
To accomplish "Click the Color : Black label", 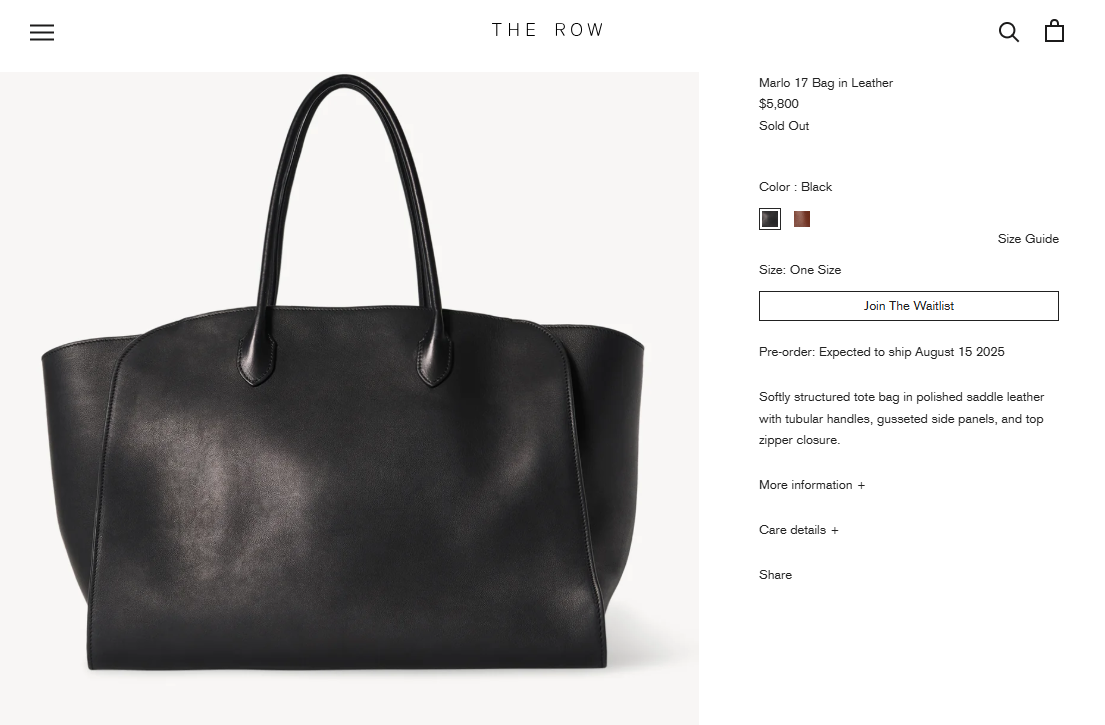I will 795,187.
